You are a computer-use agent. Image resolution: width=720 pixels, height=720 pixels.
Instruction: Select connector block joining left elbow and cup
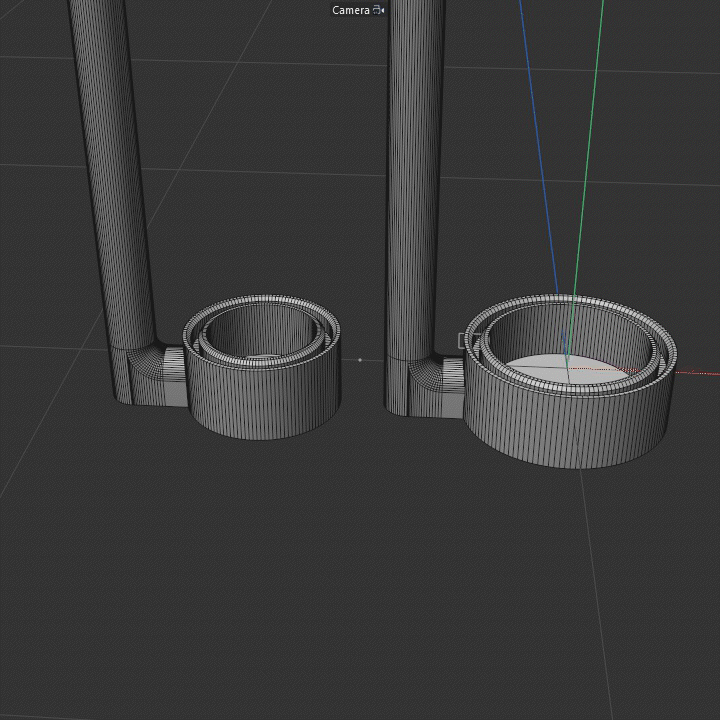click(x=175, y=377)
